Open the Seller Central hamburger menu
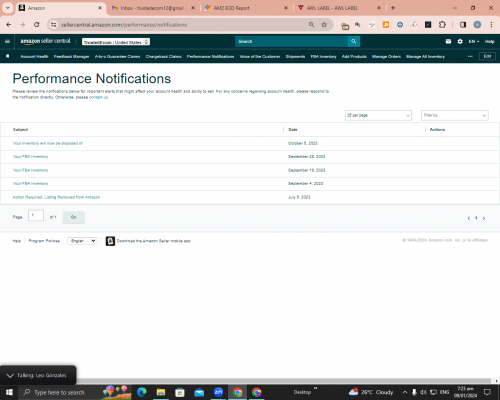 (x=7, y=41)
